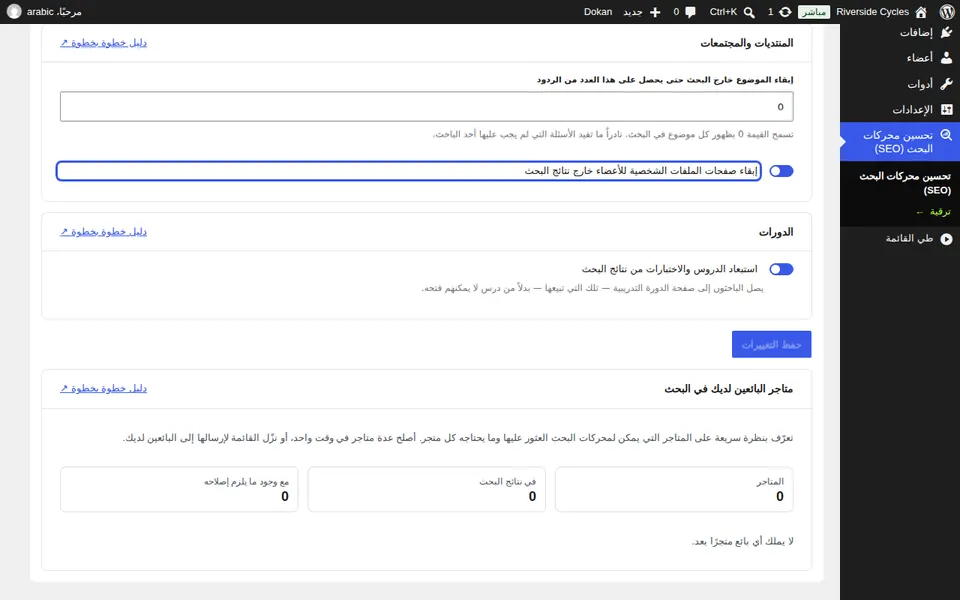Click the label إبقاء صفحات الملفات الشخصية

point(641,171)
